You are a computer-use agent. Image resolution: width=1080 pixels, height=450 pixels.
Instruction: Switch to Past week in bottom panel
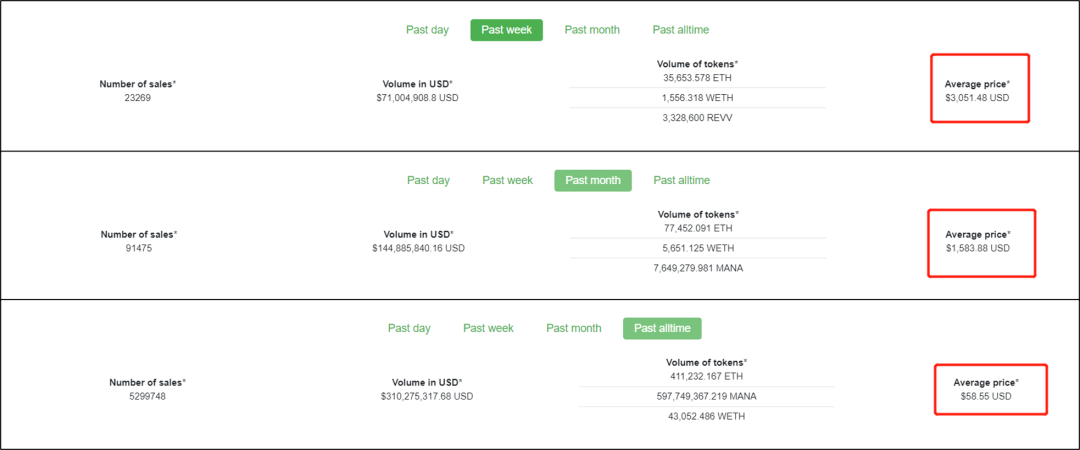(x=488, y=328)
